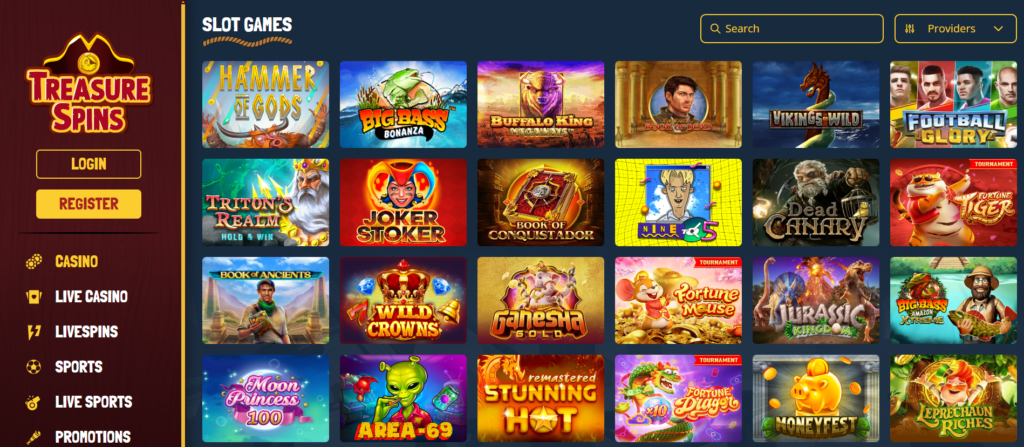
Task: Click the Promotions icon in sidebar
Action: click(x=34, y=437)
